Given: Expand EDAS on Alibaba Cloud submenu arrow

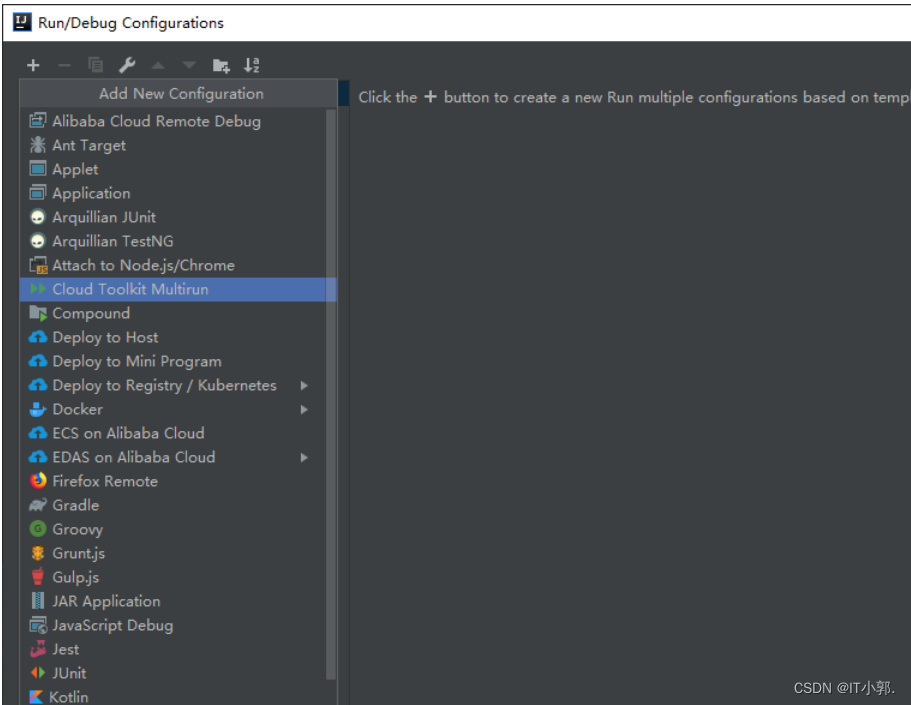Looking at the screenshot, I should pos(303,457).
